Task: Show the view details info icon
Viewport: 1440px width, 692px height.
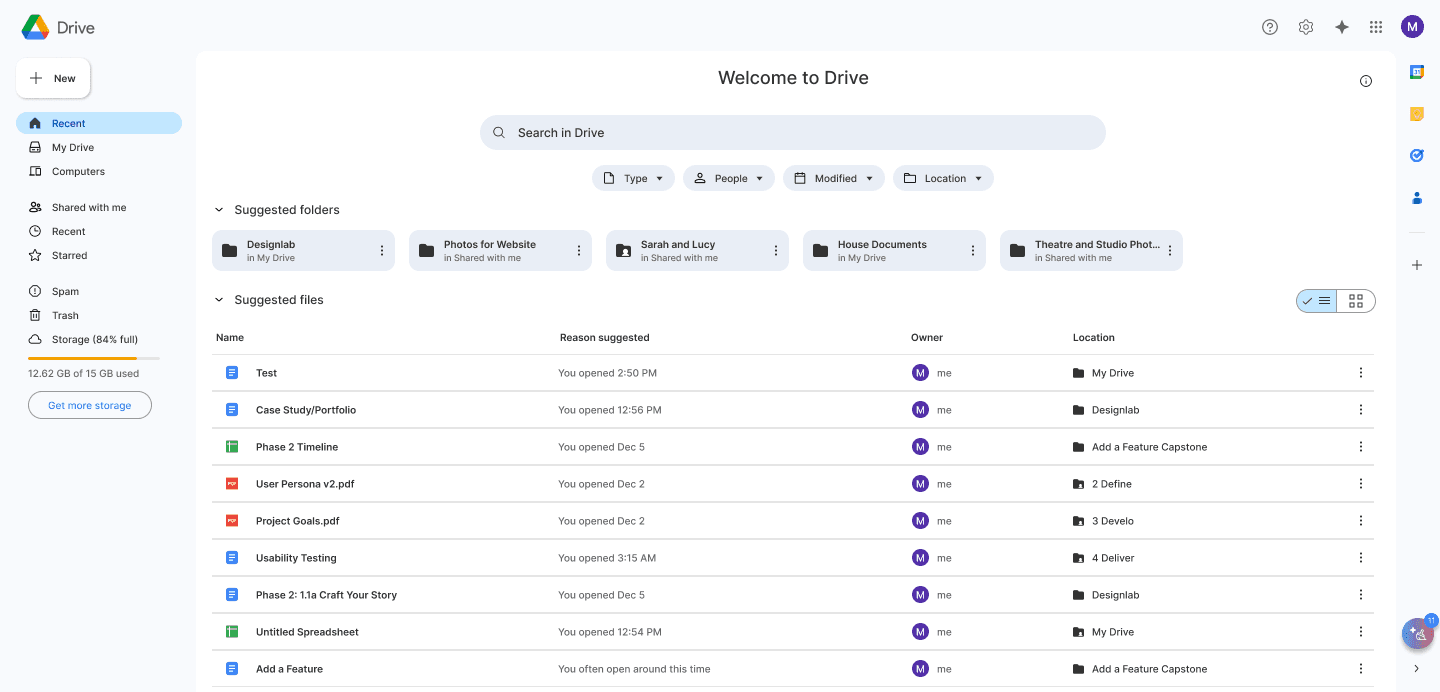Action: 1366,81
